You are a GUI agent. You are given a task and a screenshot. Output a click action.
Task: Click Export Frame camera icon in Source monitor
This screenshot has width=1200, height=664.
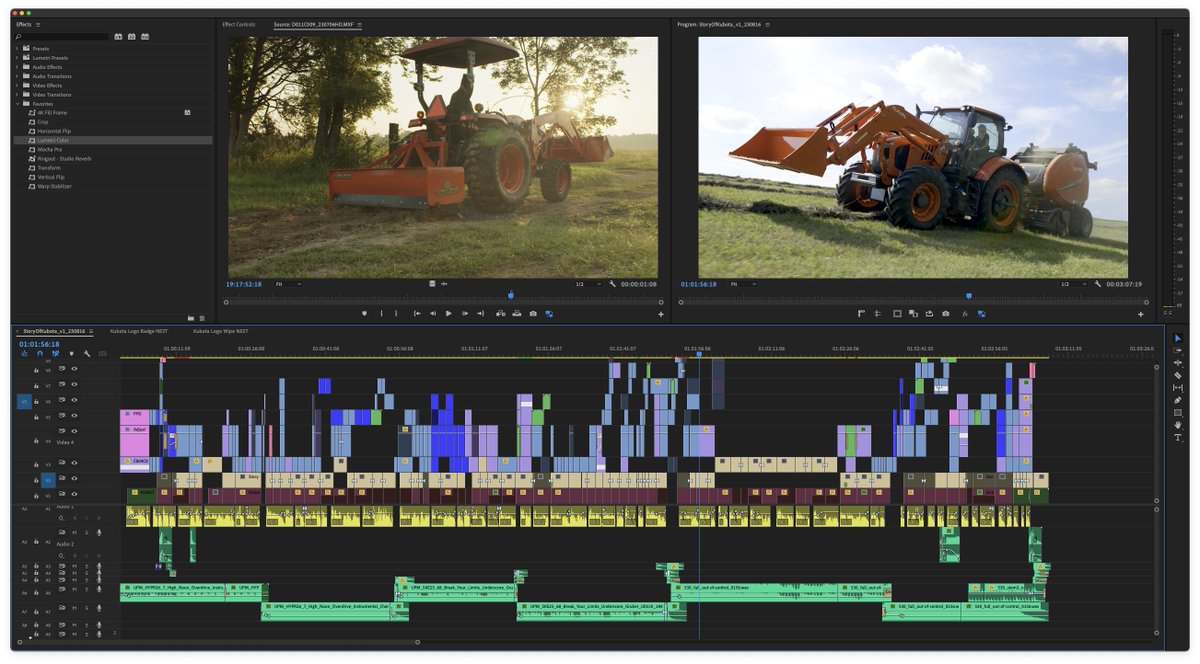pos(533,313)
